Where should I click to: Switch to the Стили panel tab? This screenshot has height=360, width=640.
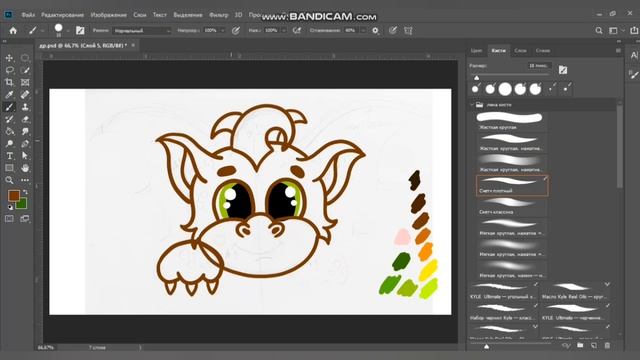click(542, 51)
